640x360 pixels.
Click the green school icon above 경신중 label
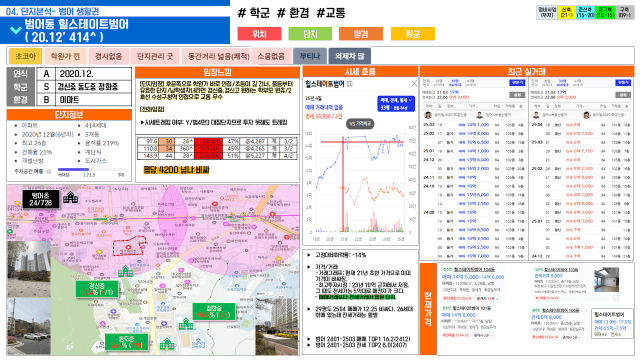tap(126, 271)
